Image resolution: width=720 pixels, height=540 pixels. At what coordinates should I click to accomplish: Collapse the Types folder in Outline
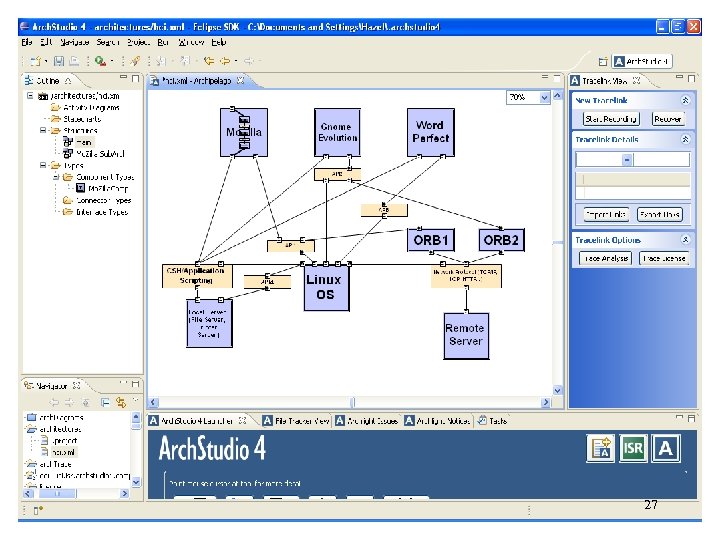[x=43, y=165]
